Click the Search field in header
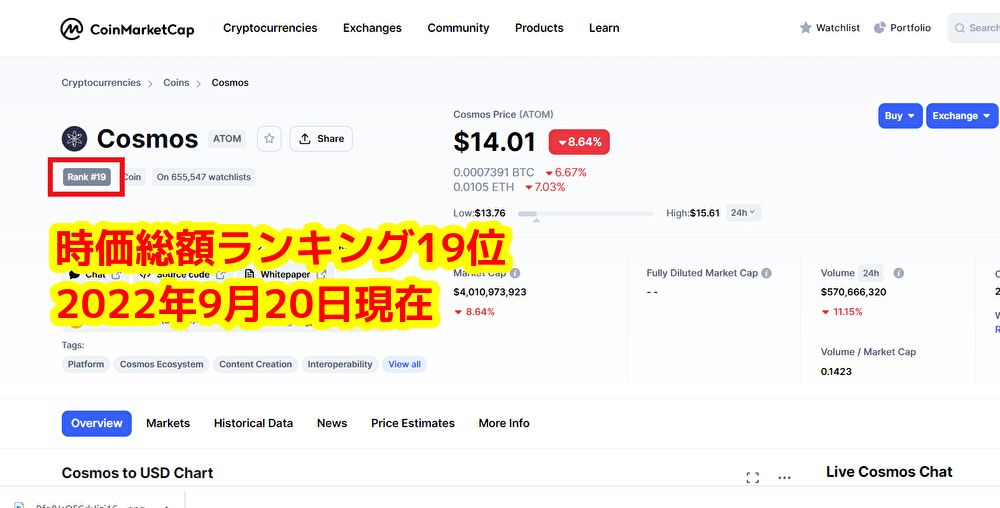The width and height of the screenshot is (1000, 508). coord(975,28)
